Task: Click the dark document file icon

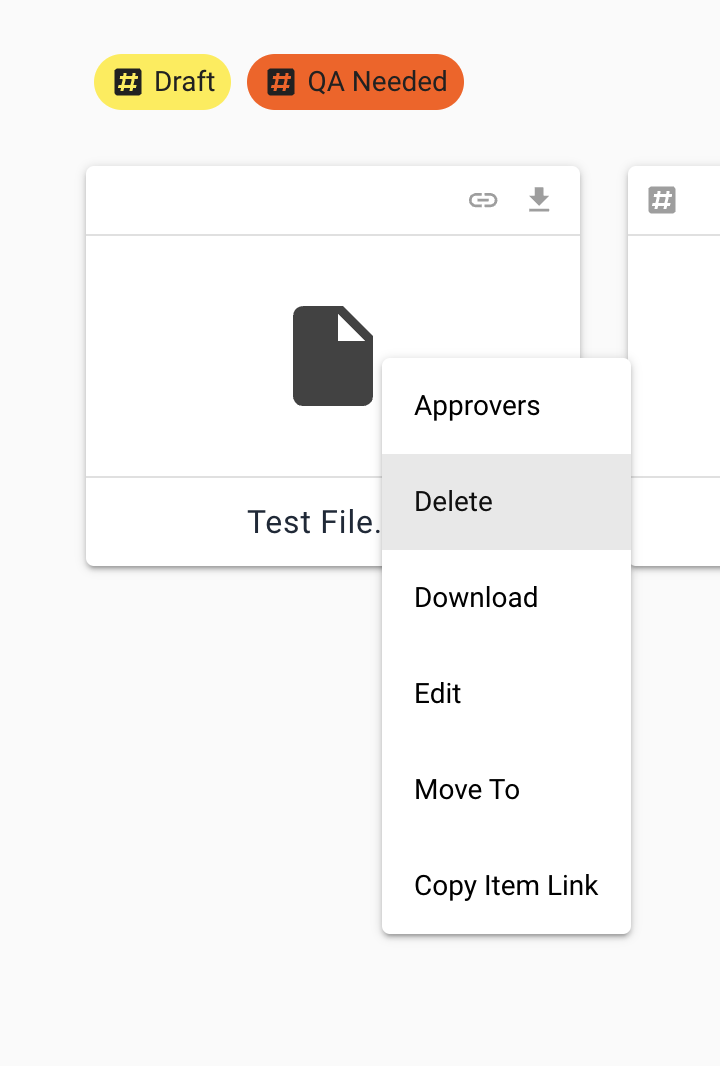Action: [x=332, y=355]
